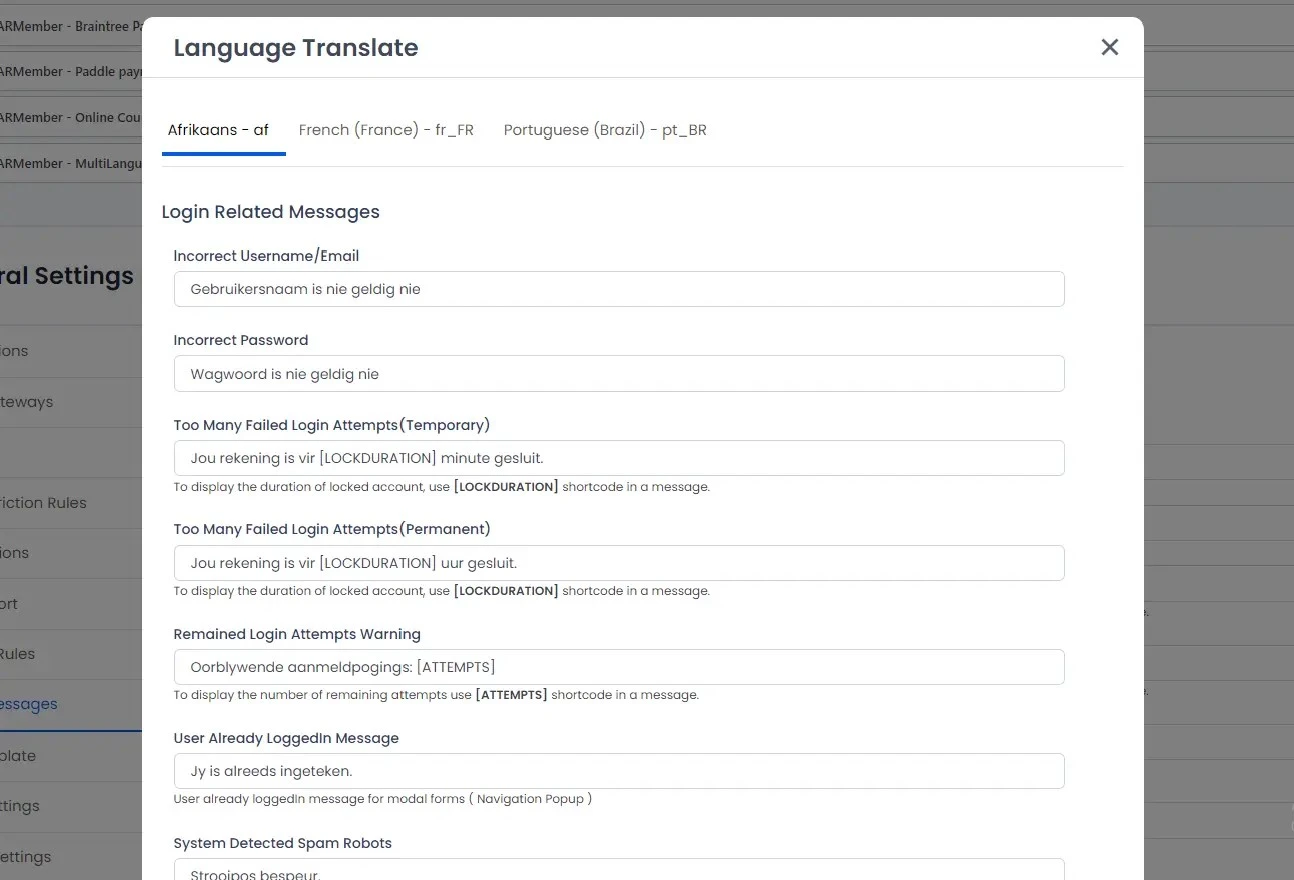Image resolution: width=1294 pixels, height=880 pixels.
Task: Focus the Incorrect Password text field
Action: (x=618, y=374)
